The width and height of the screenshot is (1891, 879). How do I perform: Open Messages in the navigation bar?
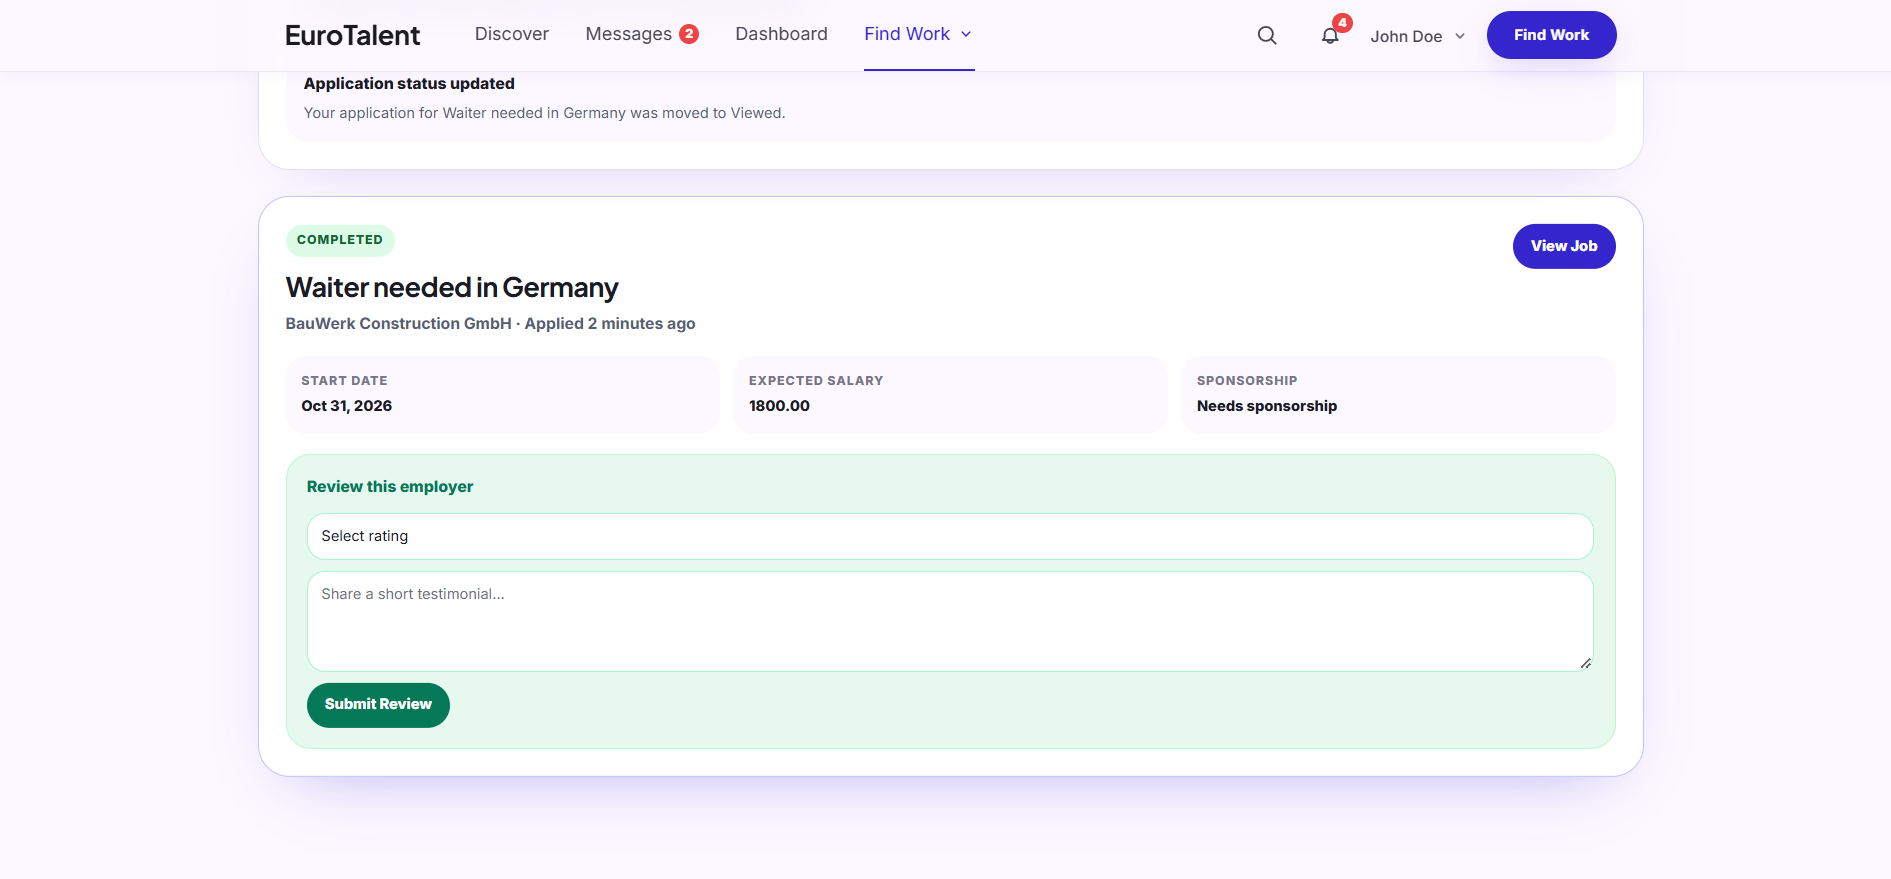tap(642, 34)
